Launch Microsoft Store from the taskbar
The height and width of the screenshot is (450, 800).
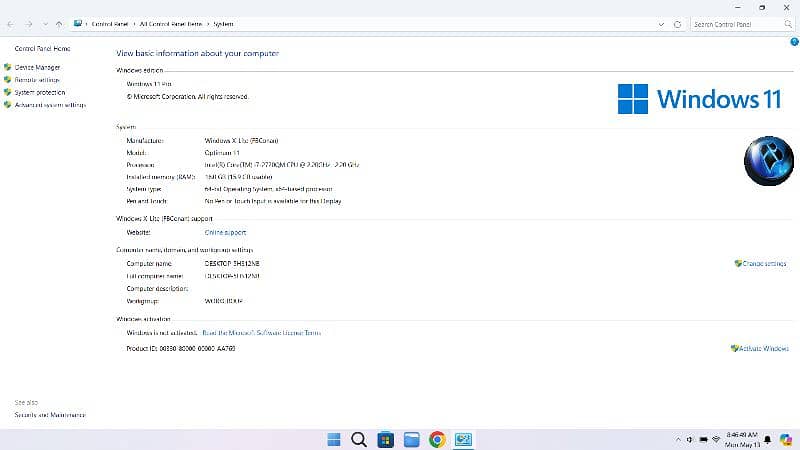pos(385,439)
